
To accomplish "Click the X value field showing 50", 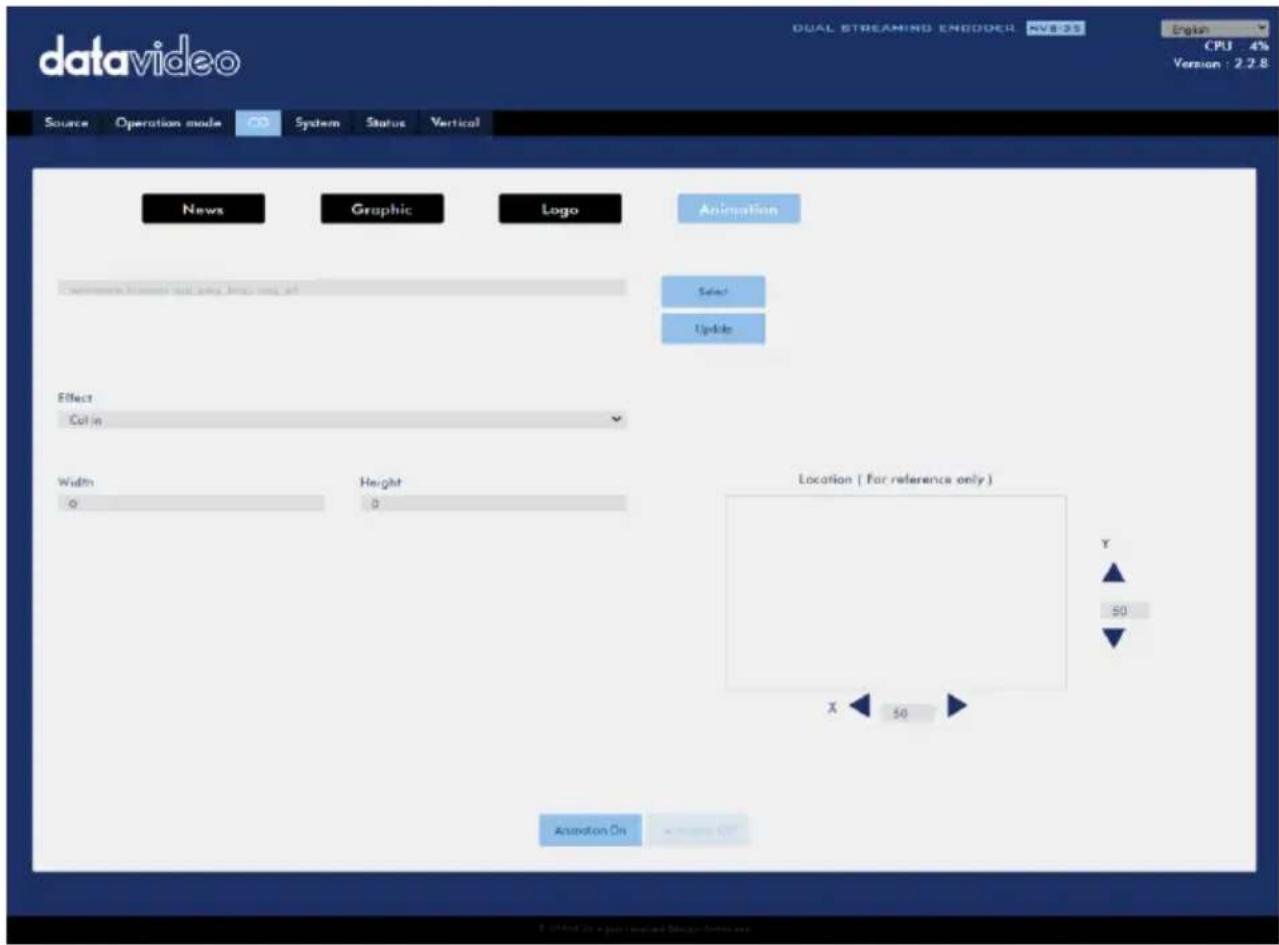I will tap(908, 714).
